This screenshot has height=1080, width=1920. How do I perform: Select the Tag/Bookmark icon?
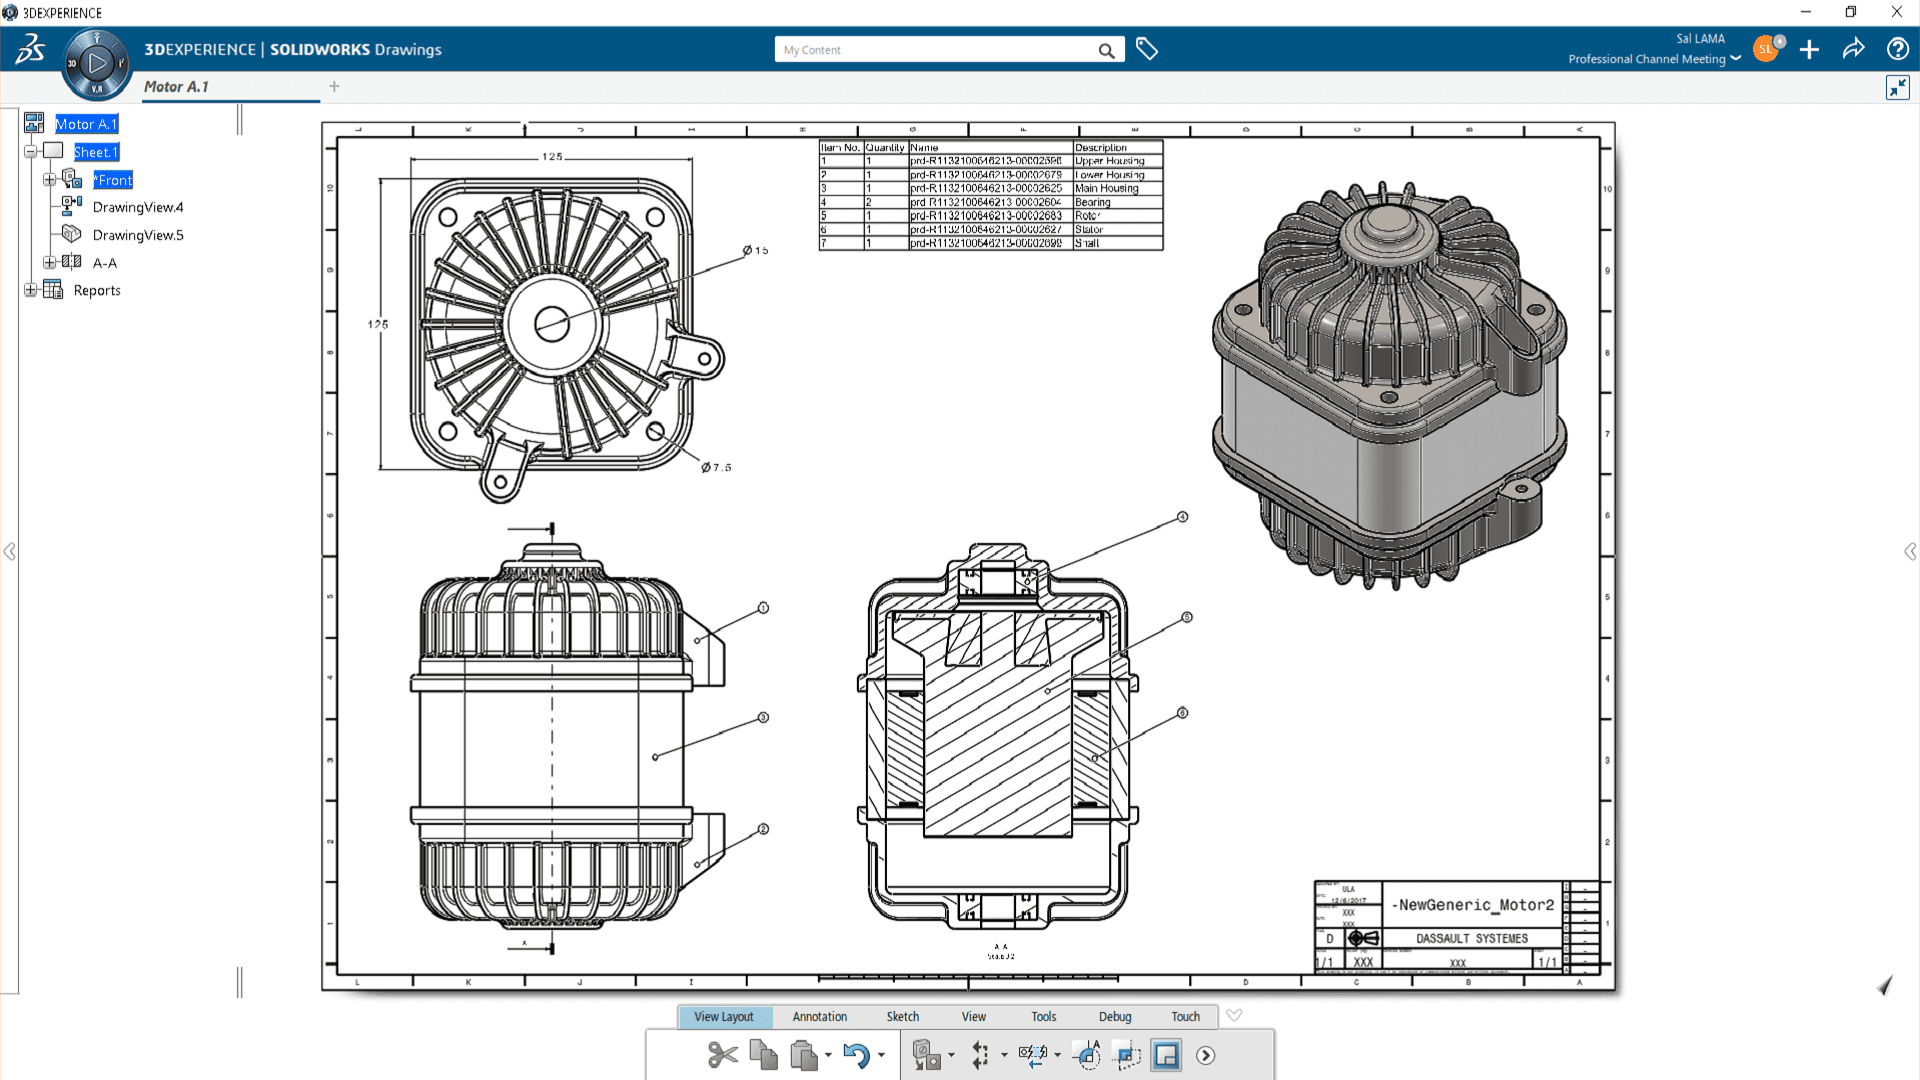1146,49
